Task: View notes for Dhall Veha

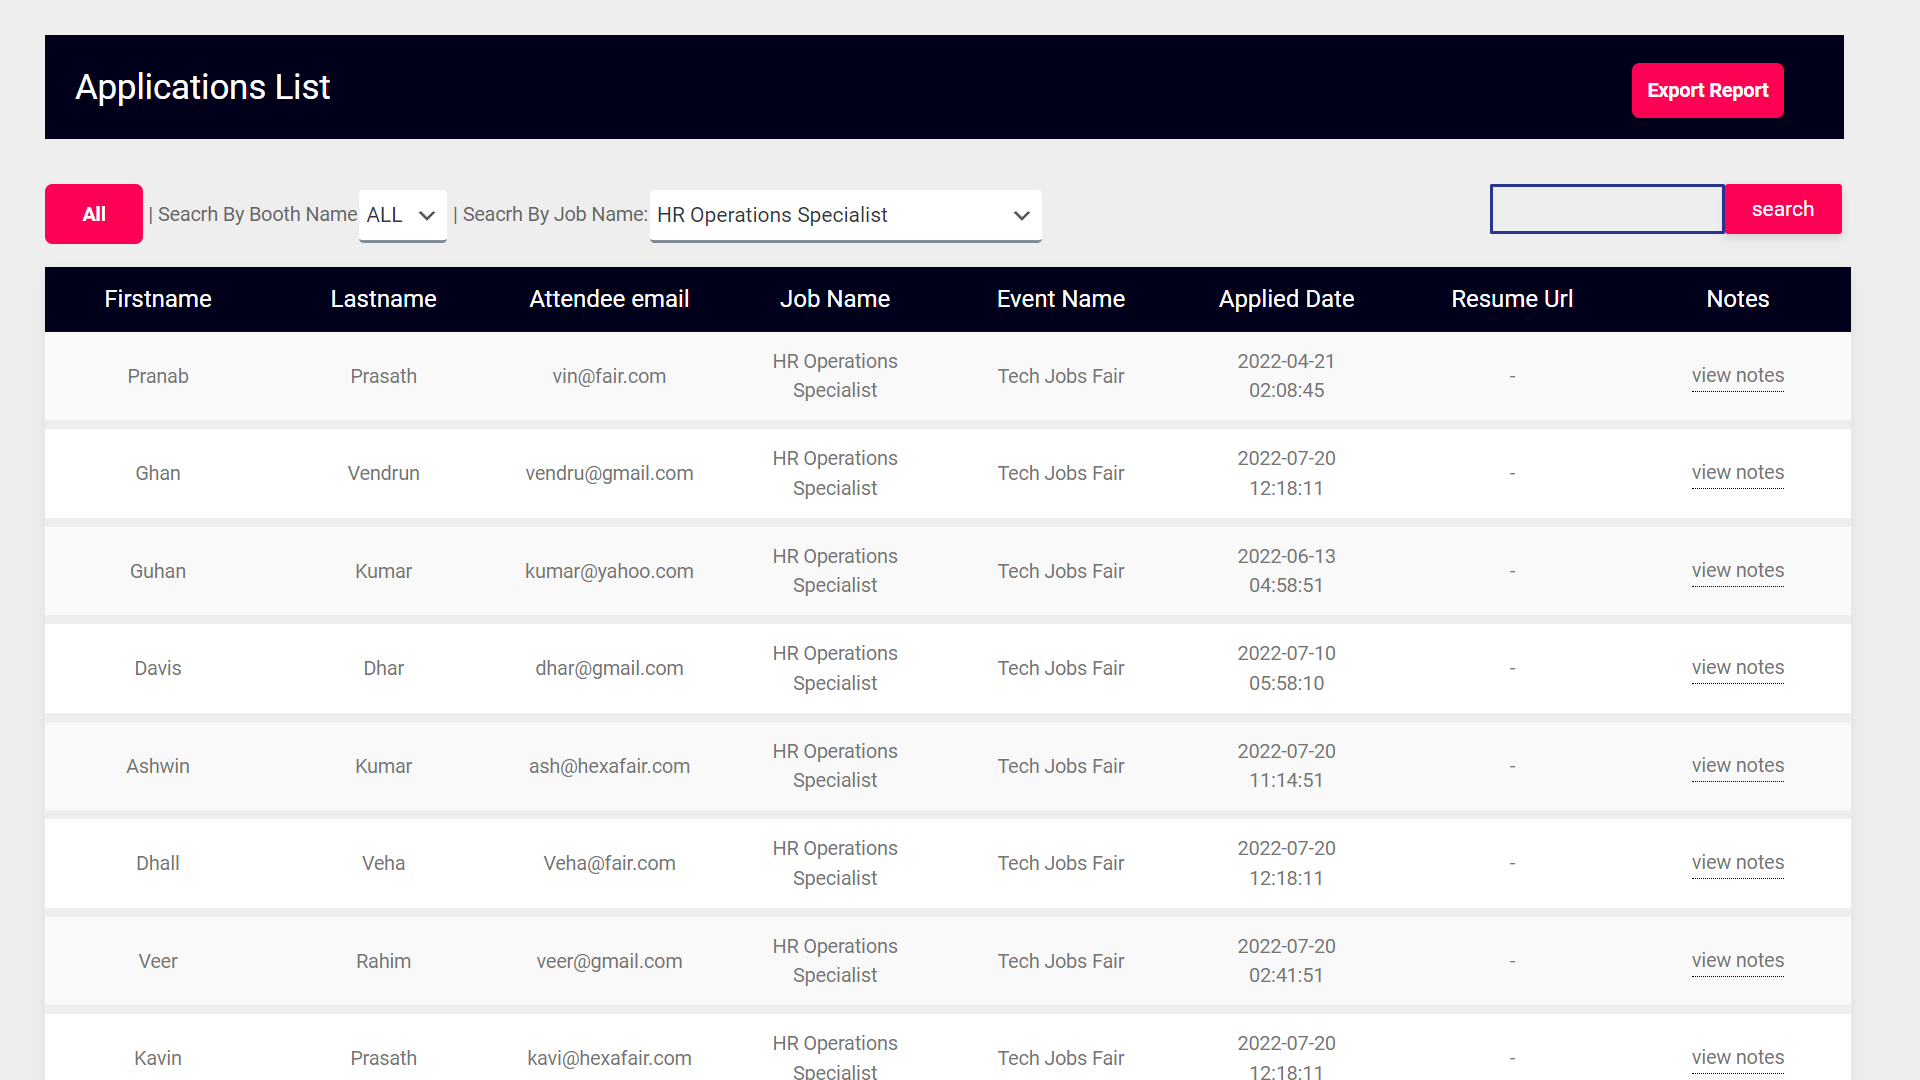Action: click(x=1737, y=861)
